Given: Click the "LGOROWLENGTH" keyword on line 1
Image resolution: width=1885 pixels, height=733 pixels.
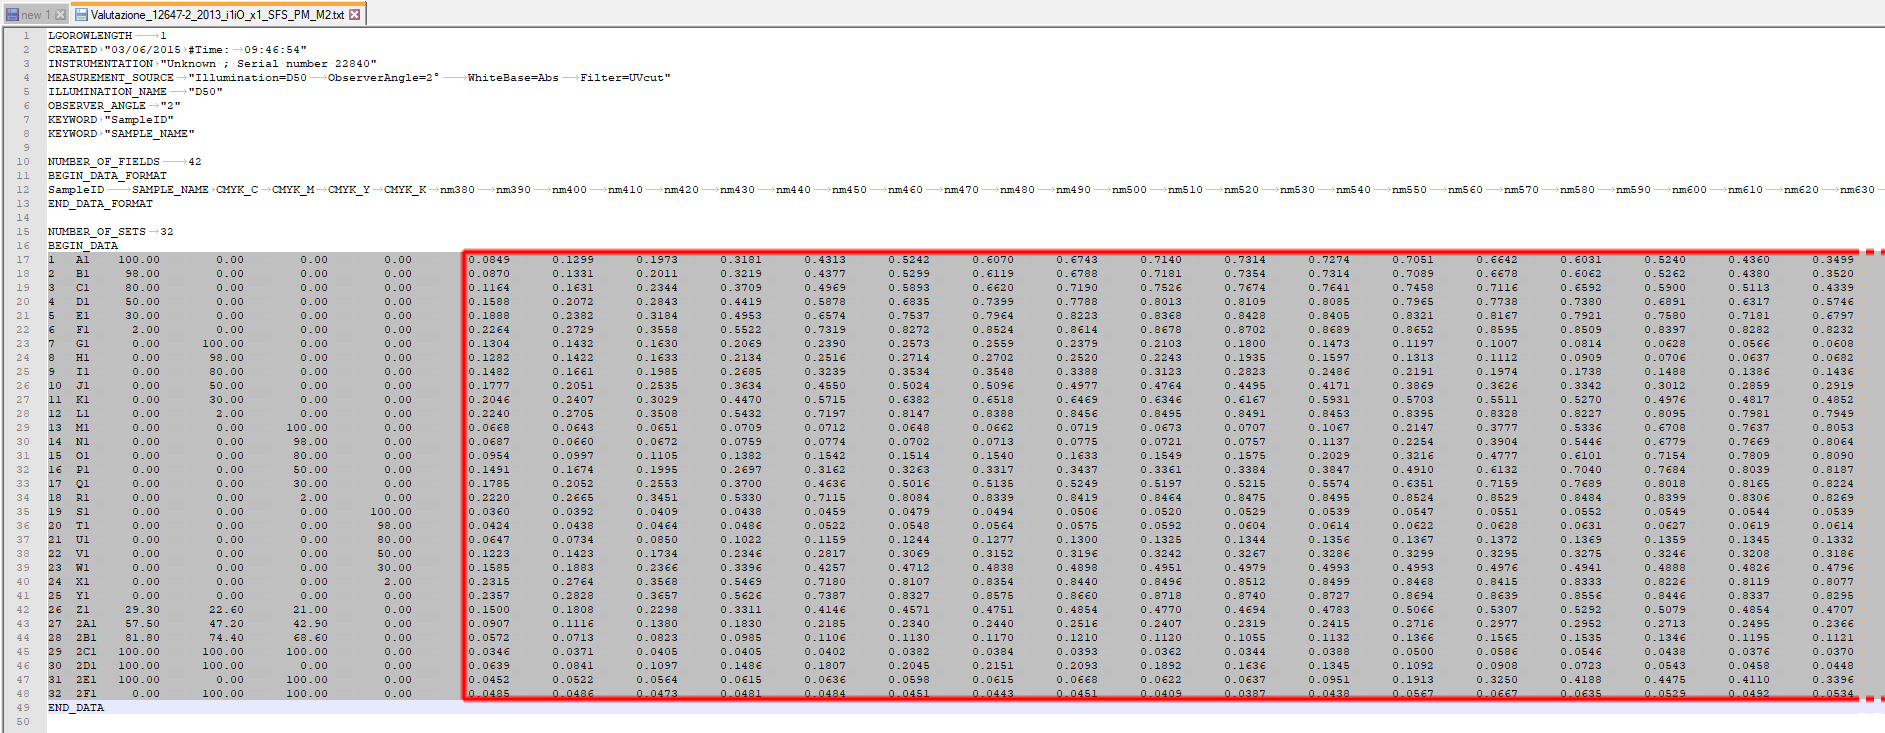Looking at the screenshot, I should (90, 36).
